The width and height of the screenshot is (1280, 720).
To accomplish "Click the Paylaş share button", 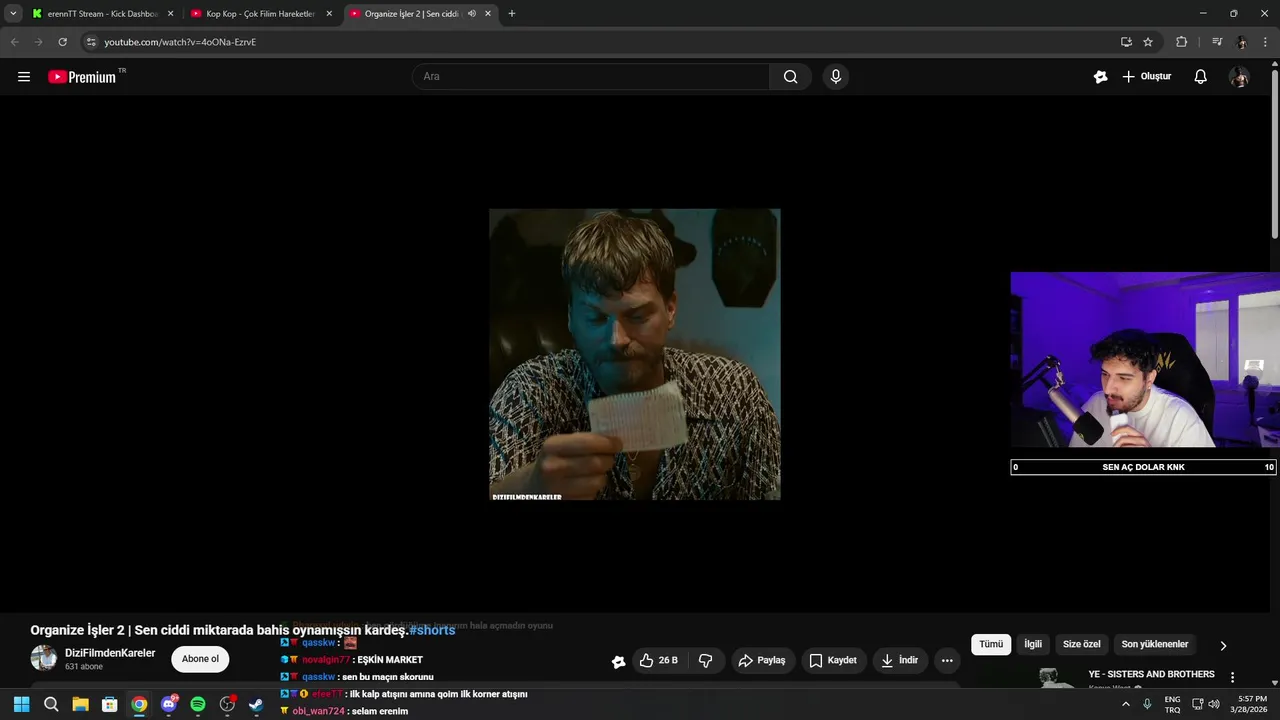I will 762,660.
